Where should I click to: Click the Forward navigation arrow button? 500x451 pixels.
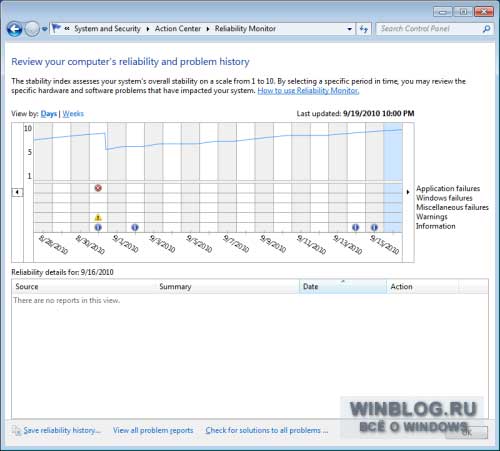[32, 29]
